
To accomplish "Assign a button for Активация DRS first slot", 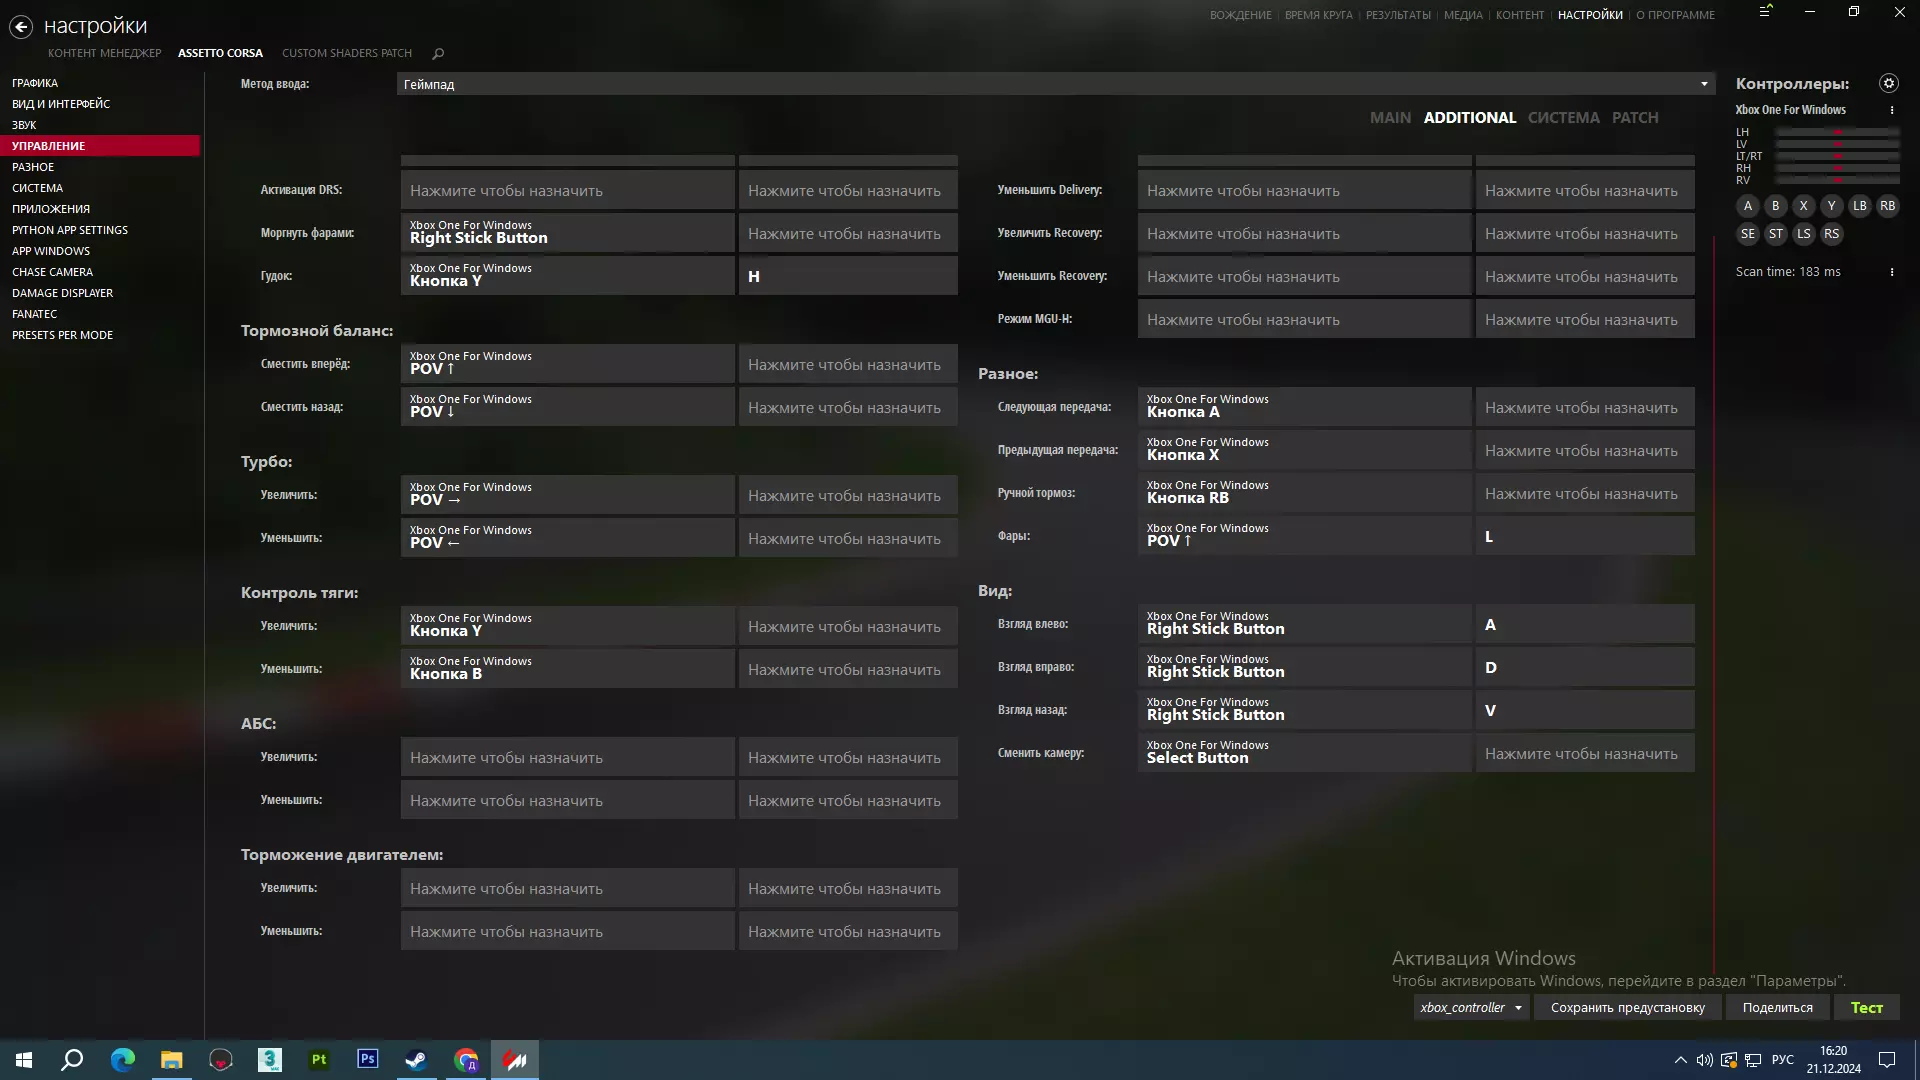I will (567, 191).
